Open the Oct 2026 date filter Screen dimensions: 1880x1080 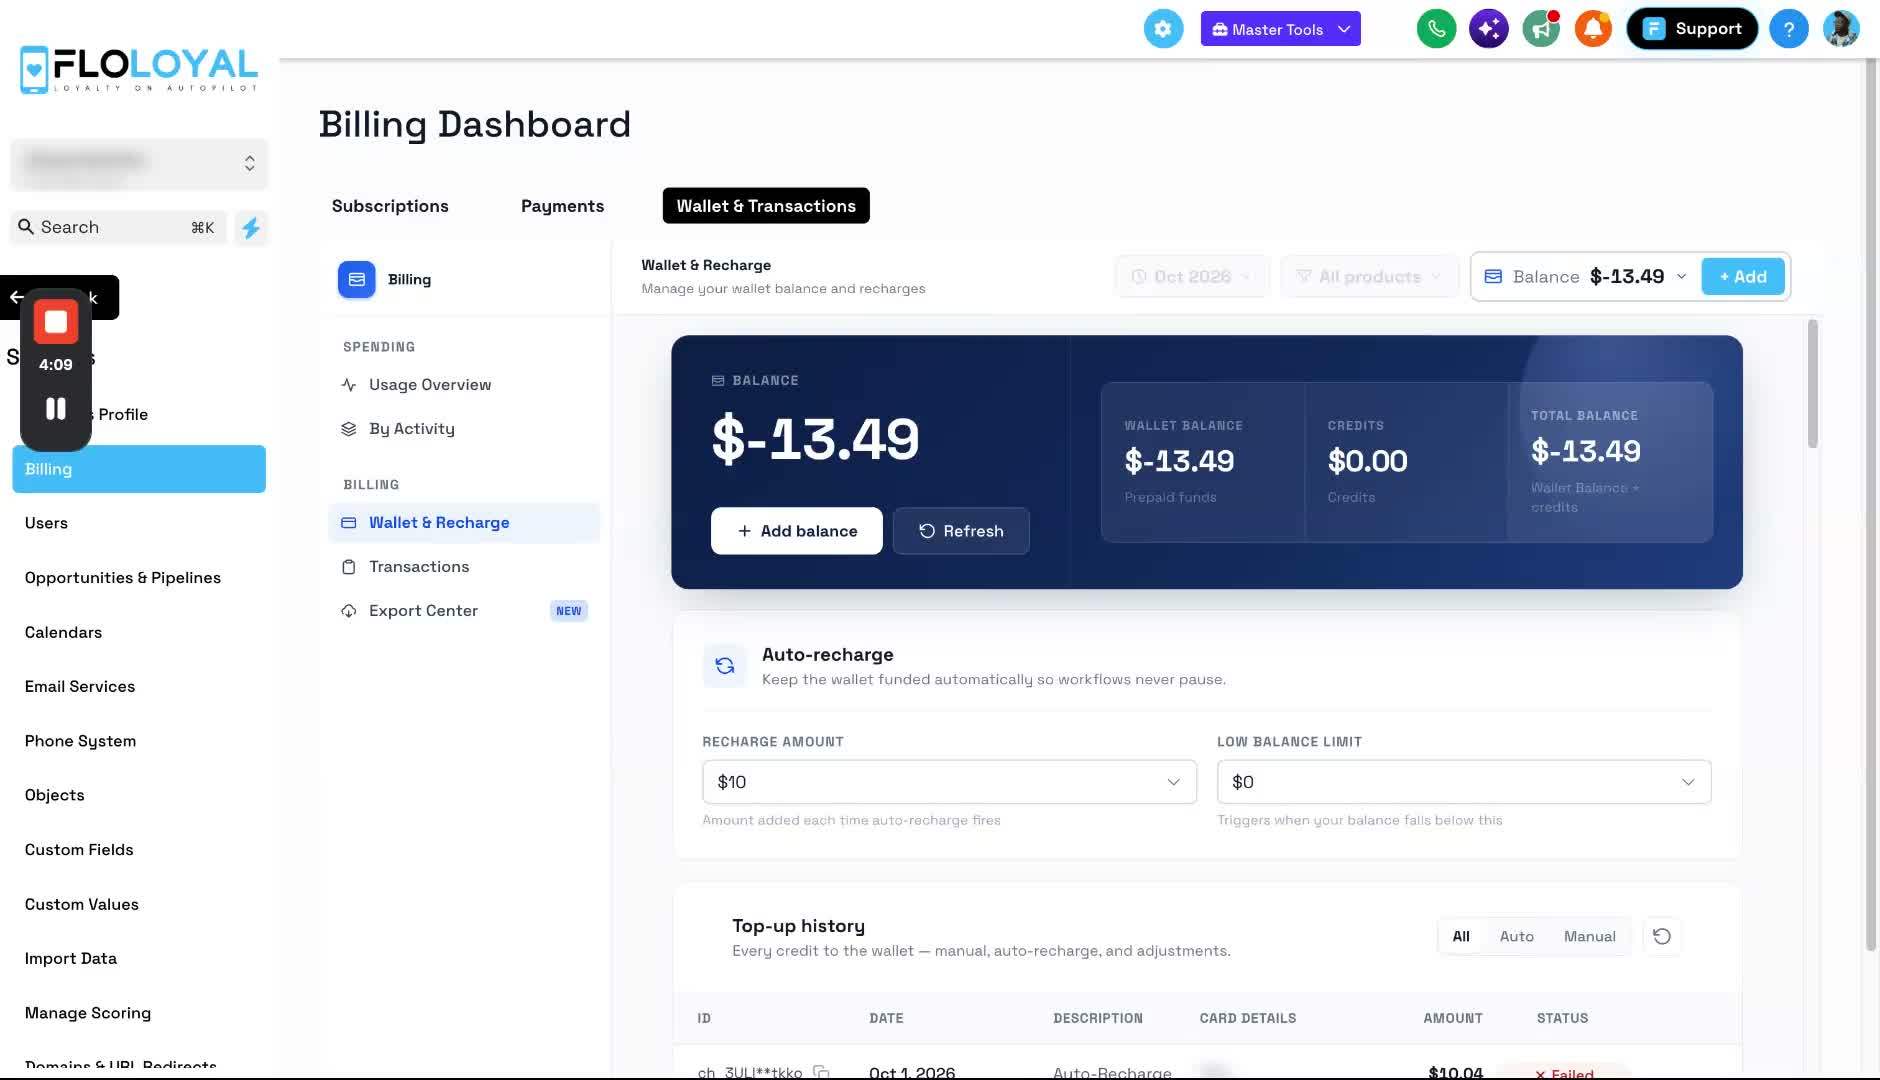(1192, 277)
